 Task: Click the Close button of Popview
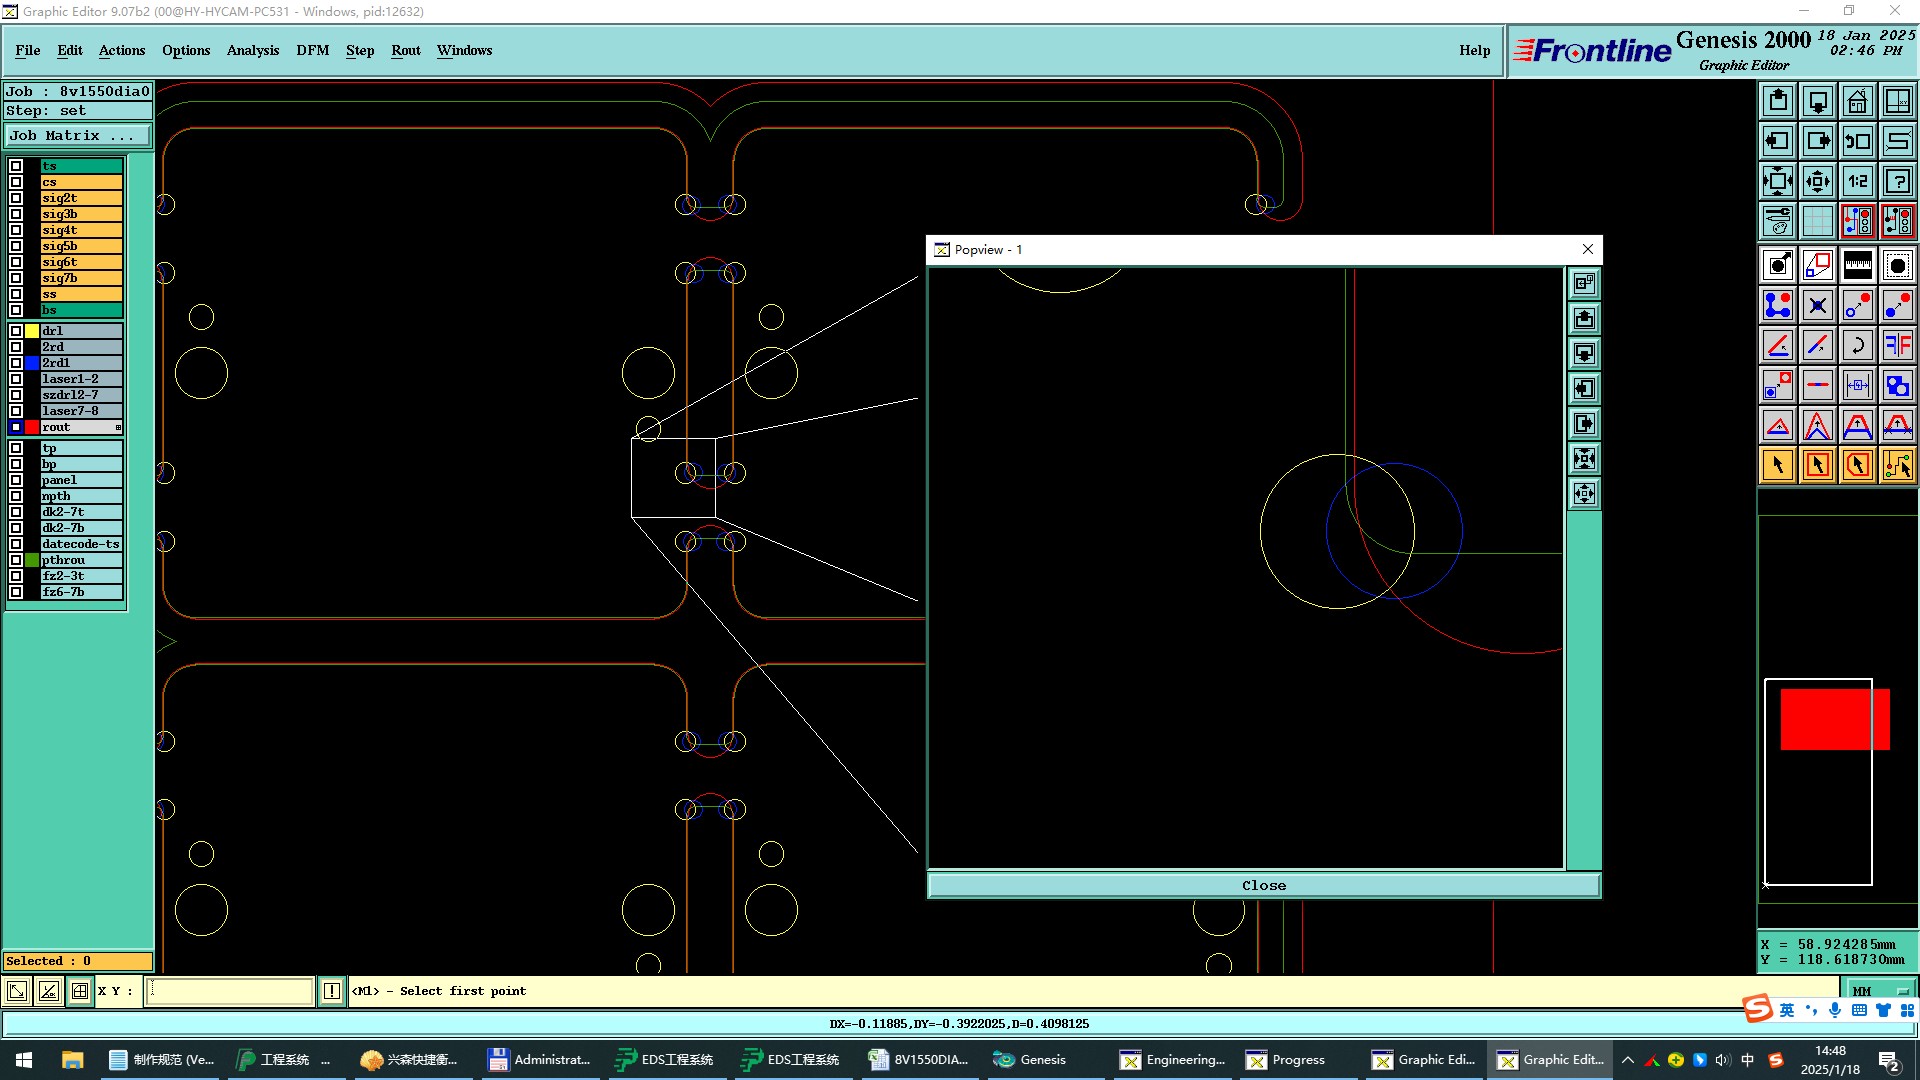(1263, 885)
